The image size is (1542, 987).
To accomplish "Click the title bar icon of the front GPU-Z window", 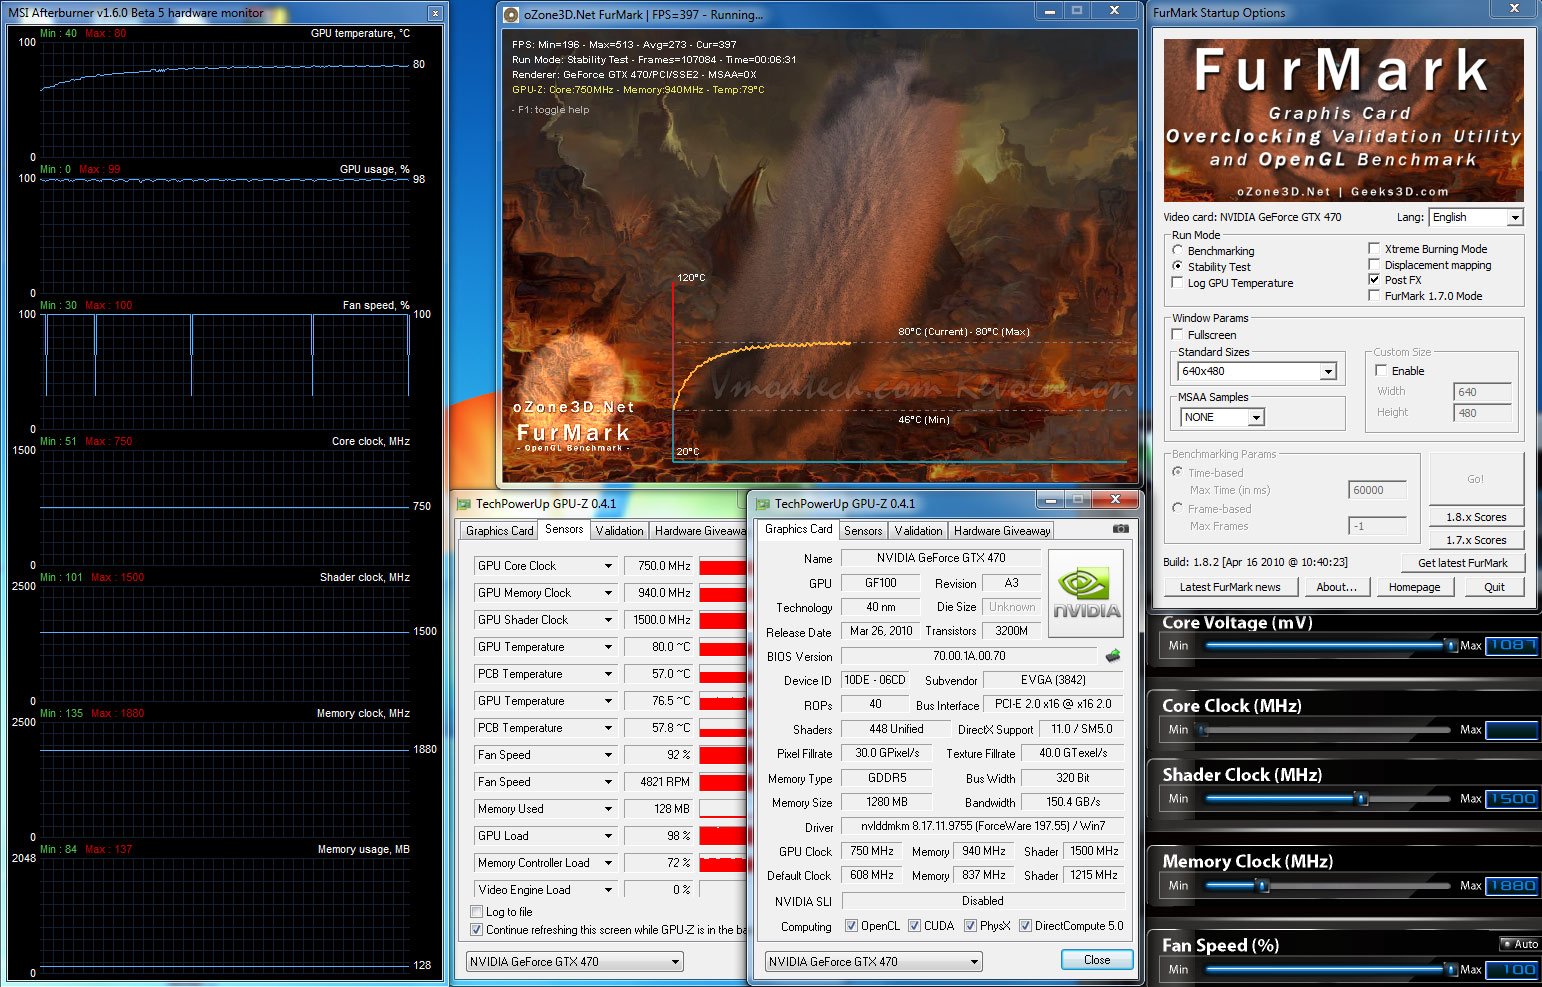I will tap(763, 504).
